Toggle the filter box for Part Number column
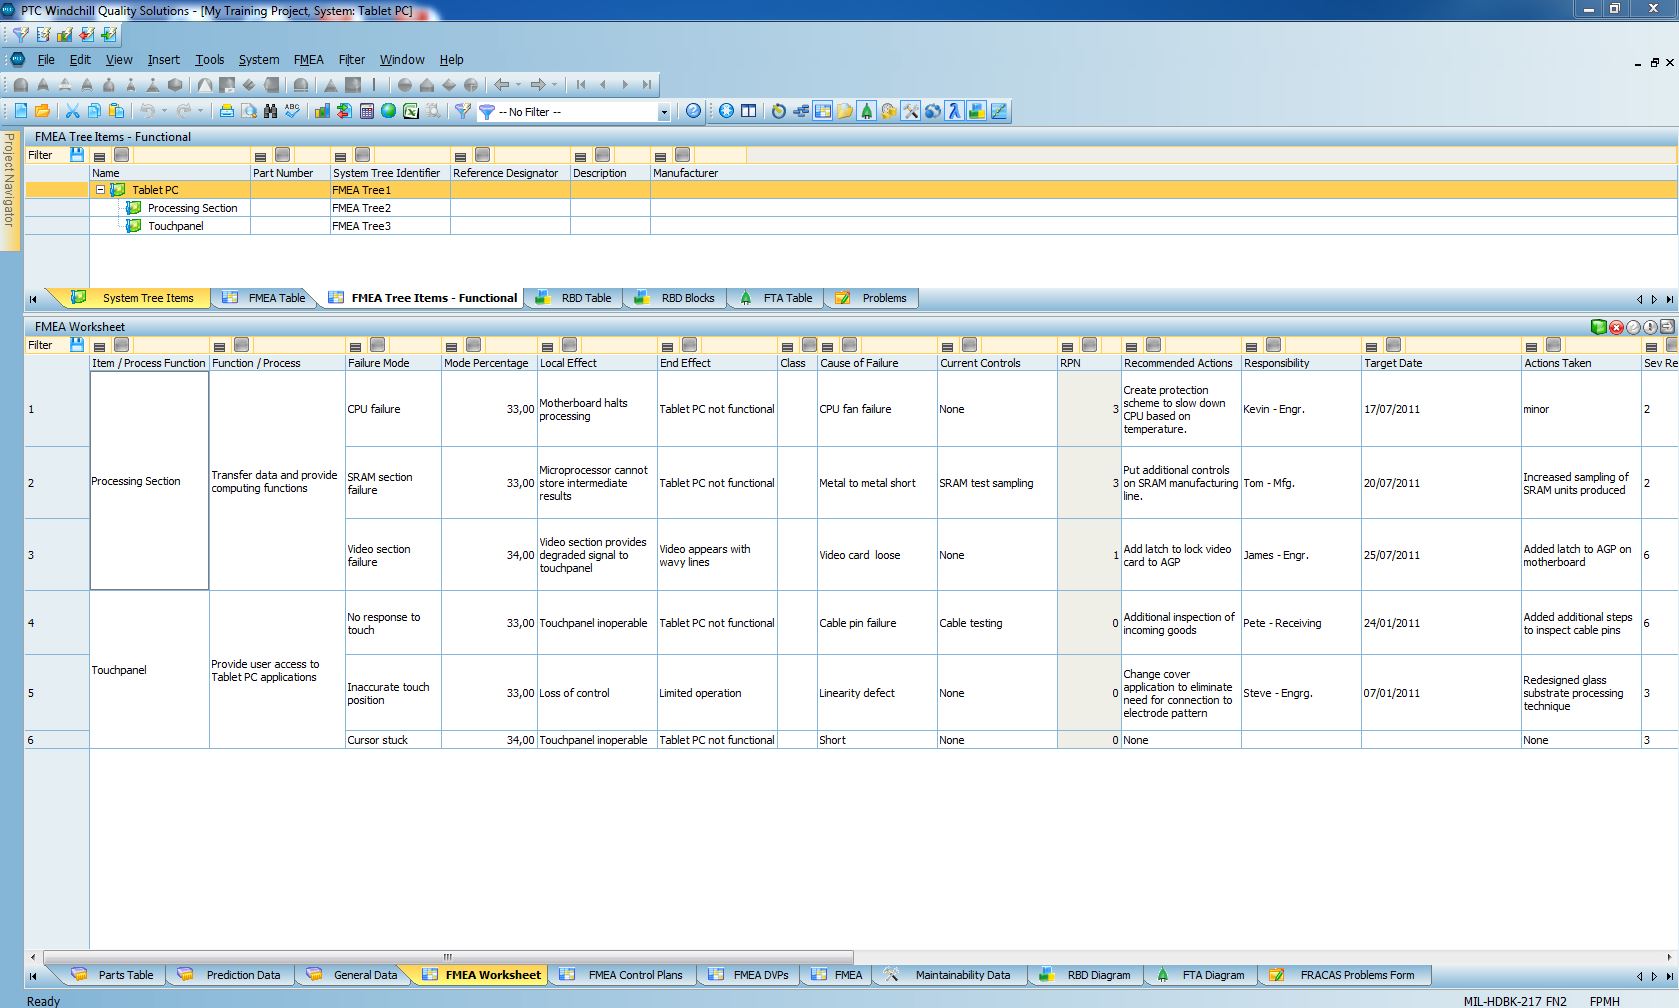This screenshot has width=1679, height=1008. click(283, 155)
